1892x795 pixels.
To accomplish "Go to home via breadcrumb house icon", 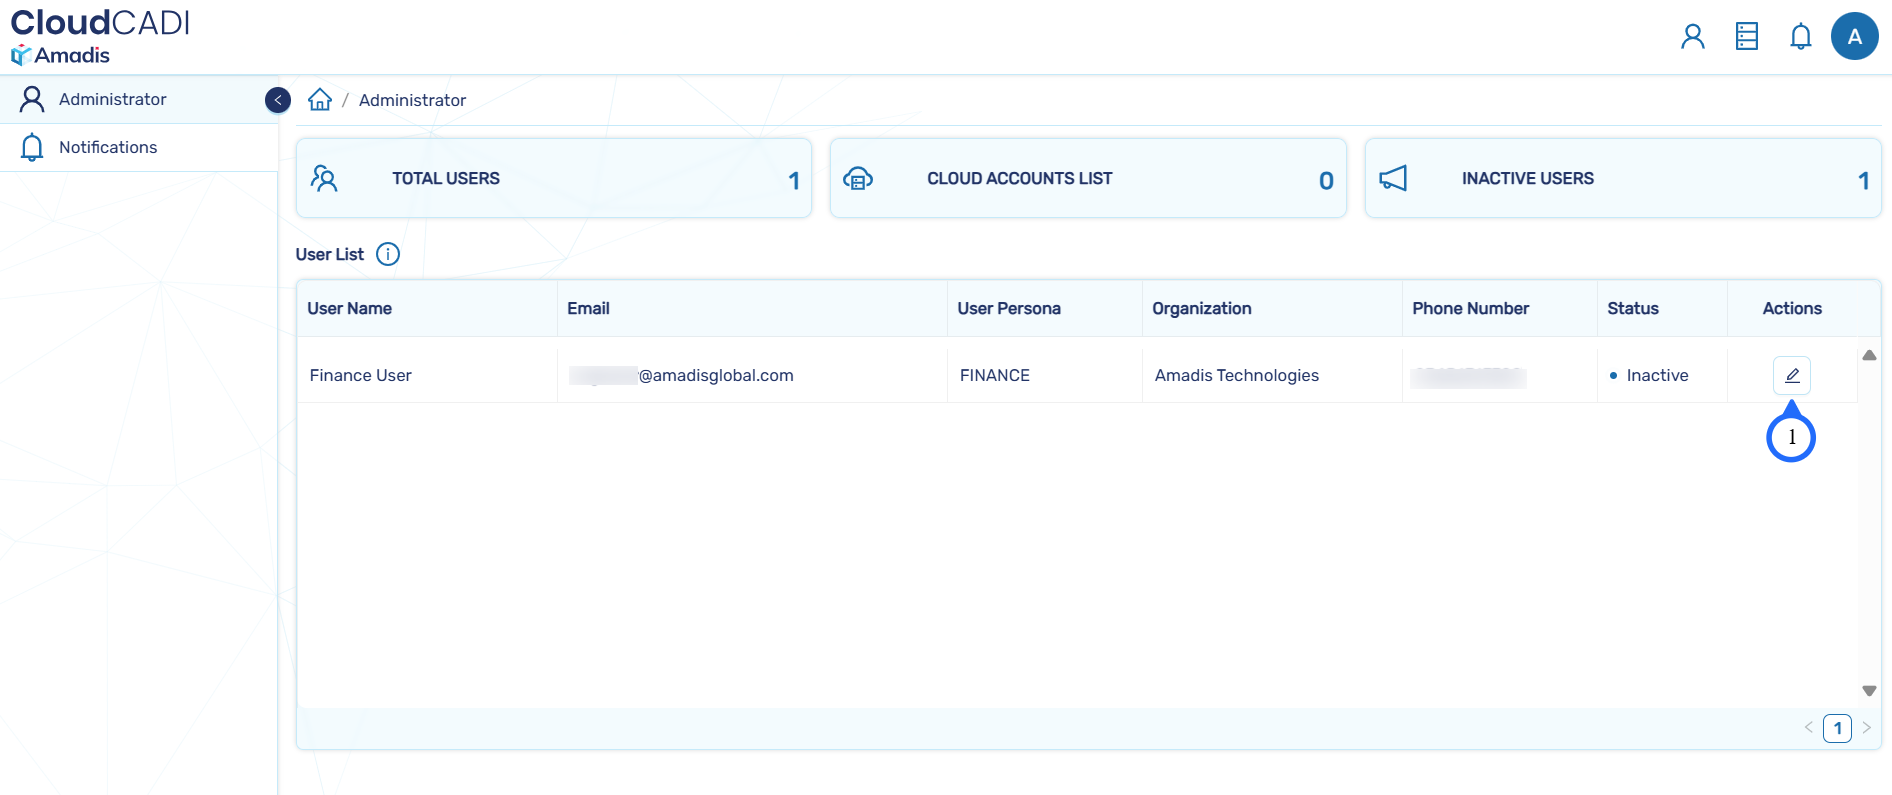I will [x=320, y=100].
